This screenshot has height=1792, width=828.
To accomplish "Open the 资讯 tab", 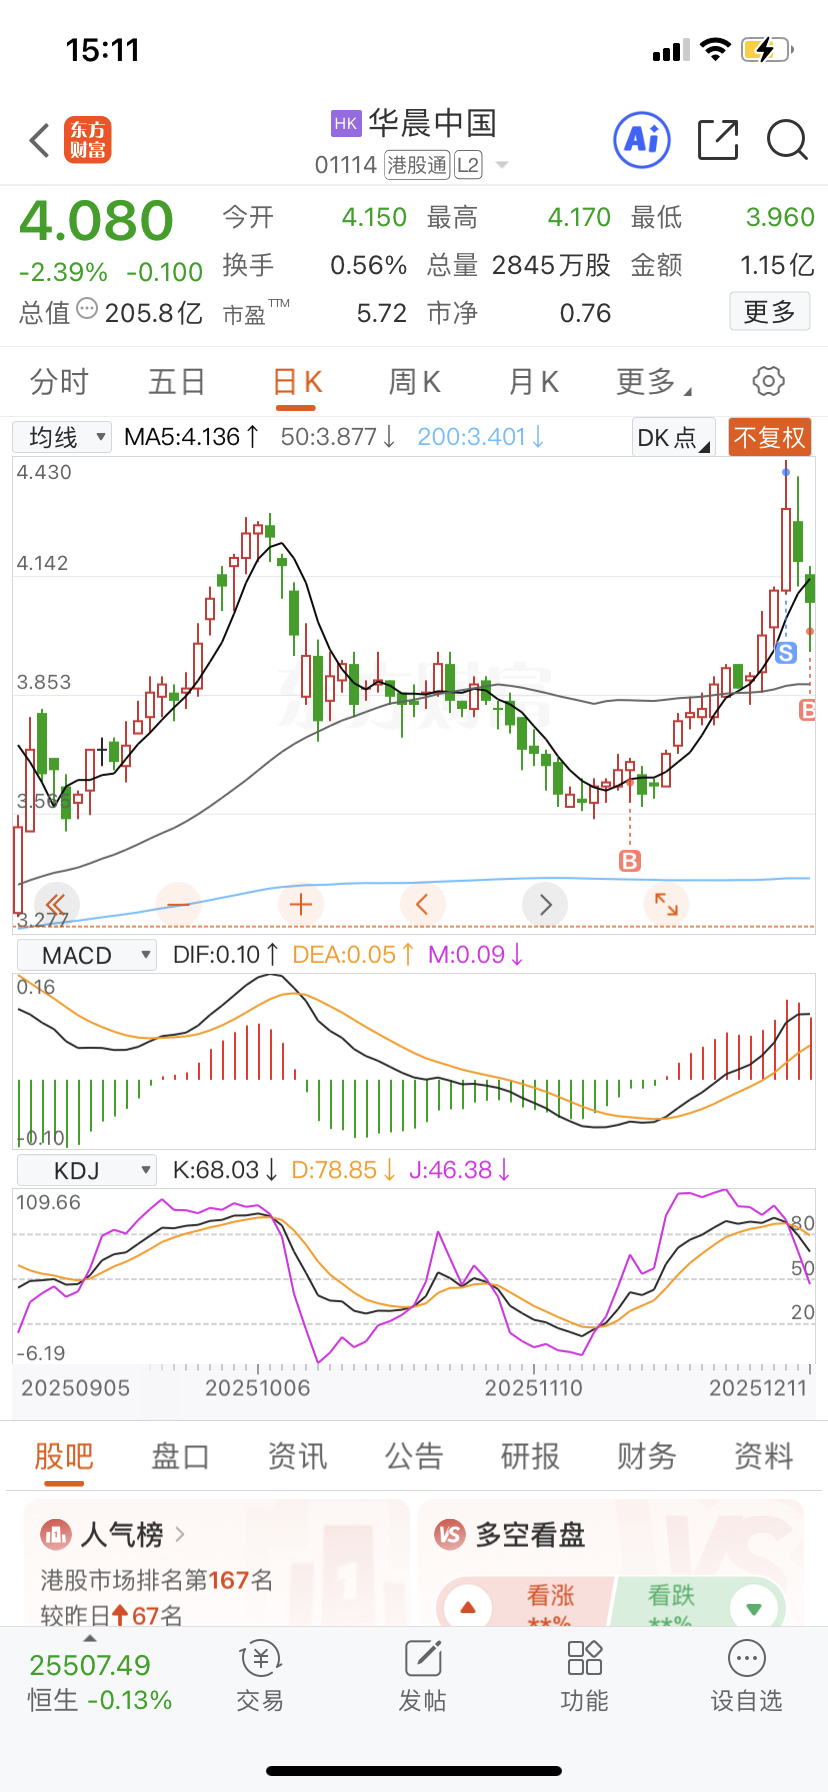I will (297, 1456).
